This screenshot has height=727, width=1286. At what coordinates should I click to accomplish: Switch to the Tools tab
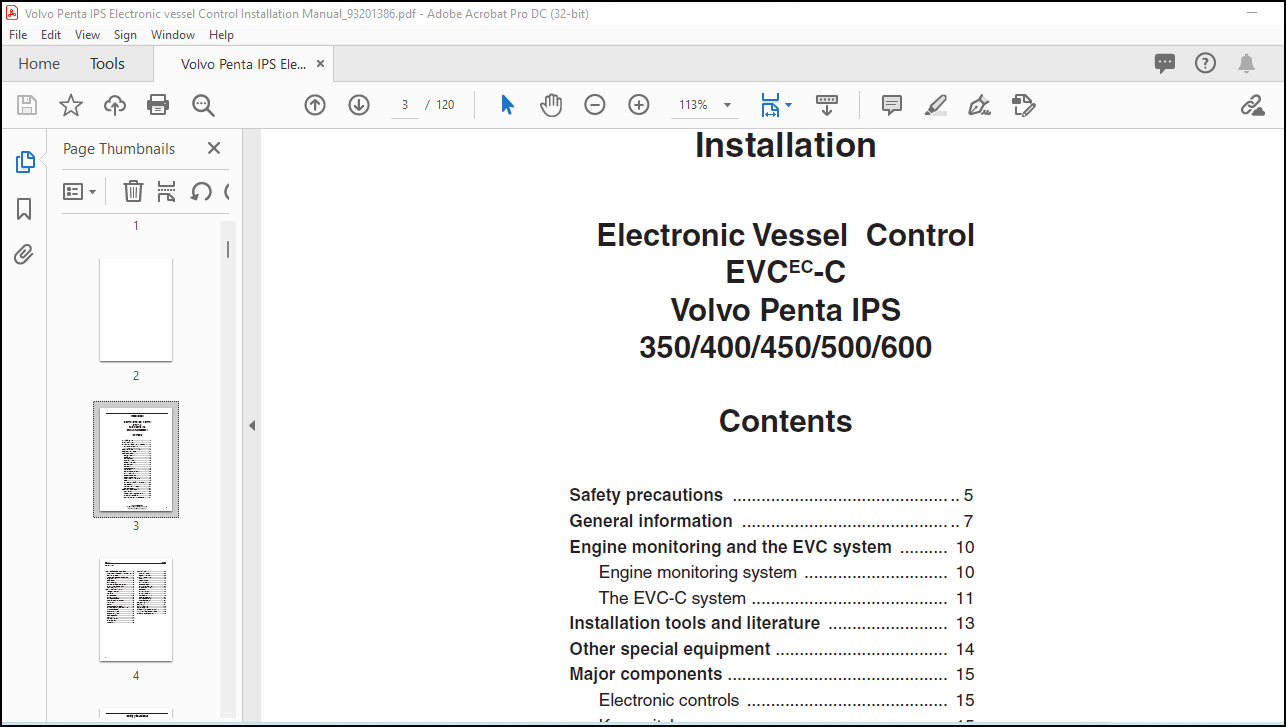107,63
